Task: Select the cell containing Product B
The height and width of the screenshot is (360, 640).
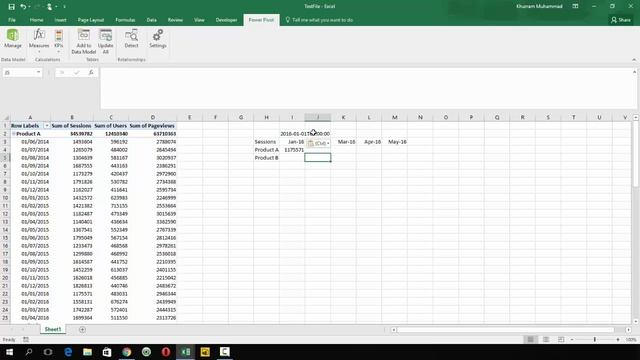Action: pos(267,158)
